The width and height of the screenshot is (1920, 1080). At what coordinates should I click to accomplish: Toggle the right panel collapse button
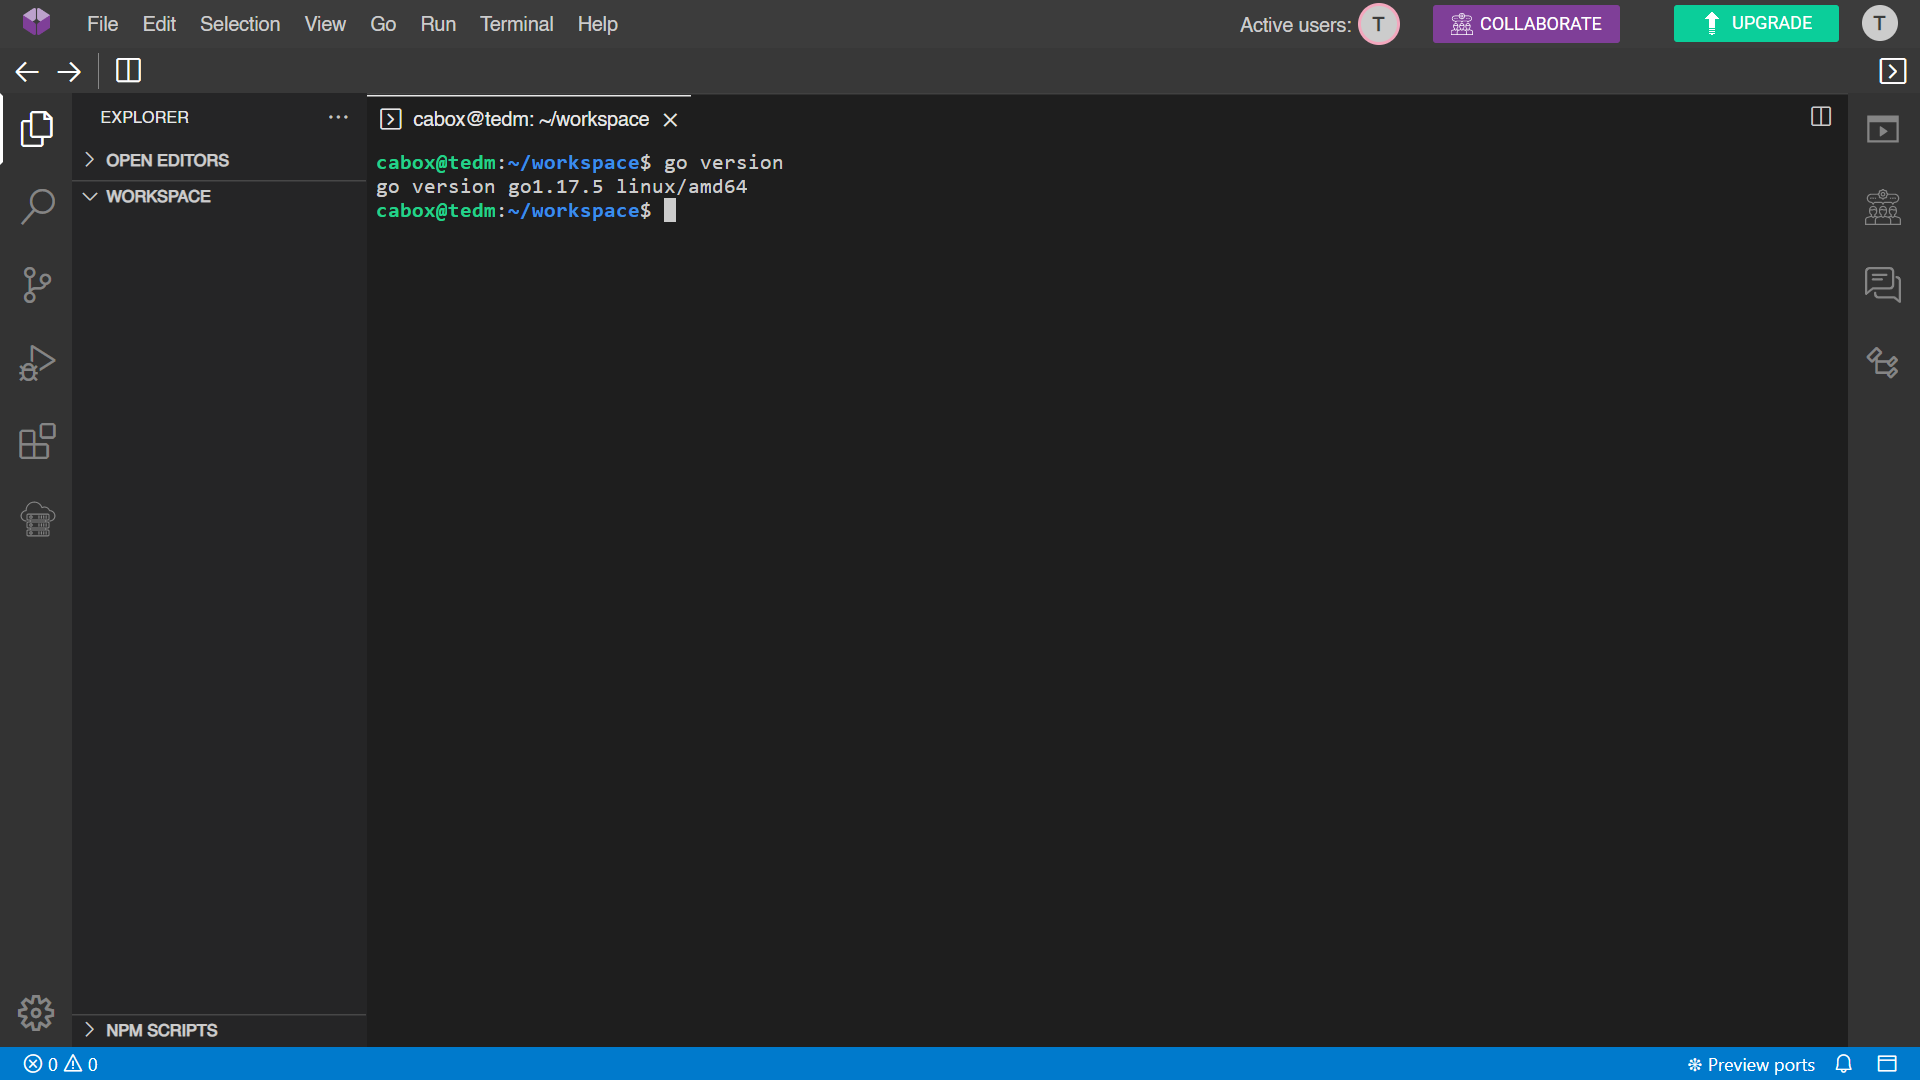click(1892, 71)
